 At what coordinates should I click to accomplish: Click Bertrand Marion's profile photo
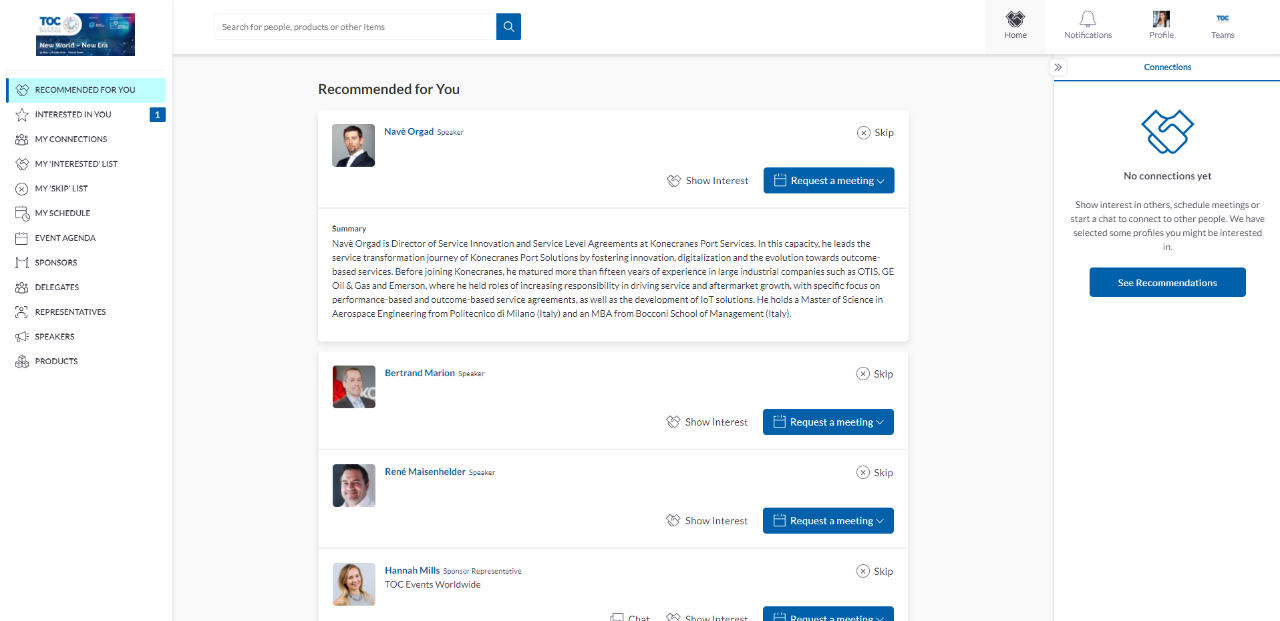click(354, 387)
